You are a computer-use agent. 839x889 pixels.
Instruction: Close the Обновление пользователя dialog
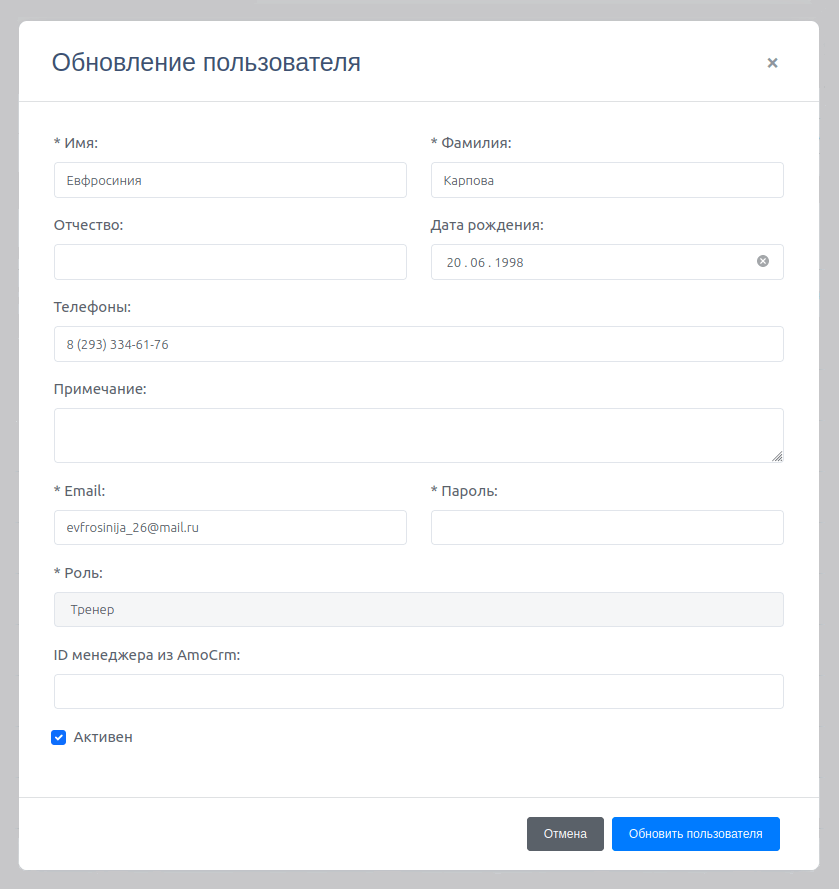(772, 62)
